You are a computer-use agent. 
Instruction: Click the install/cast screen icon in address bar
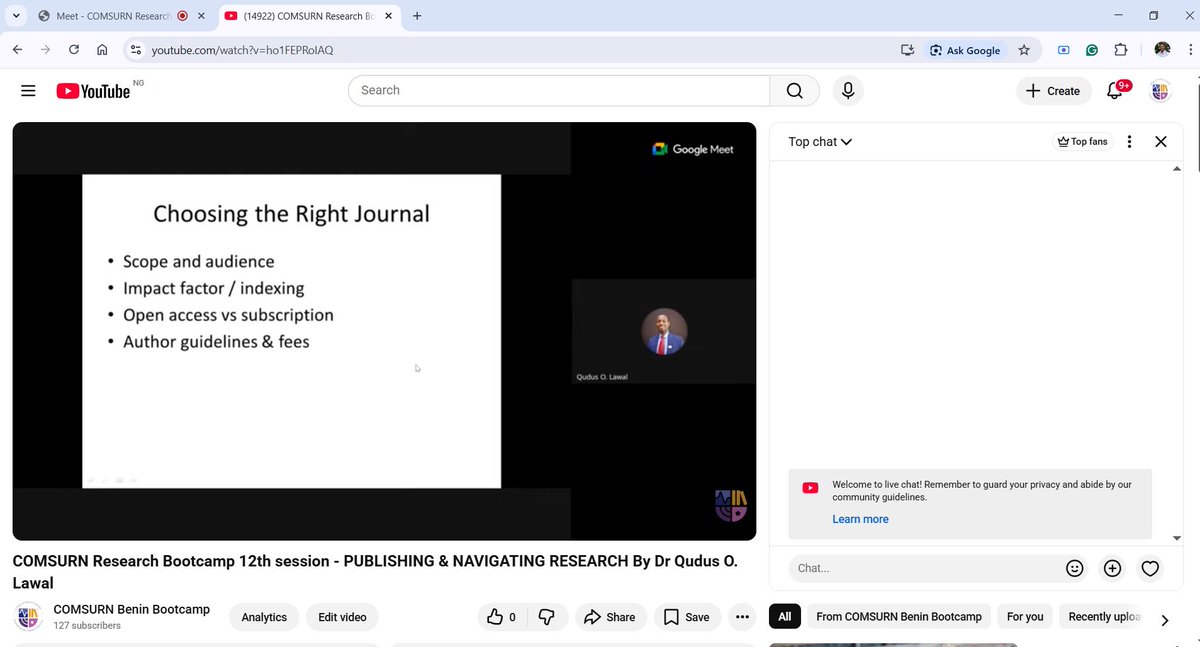click(908, 50)
